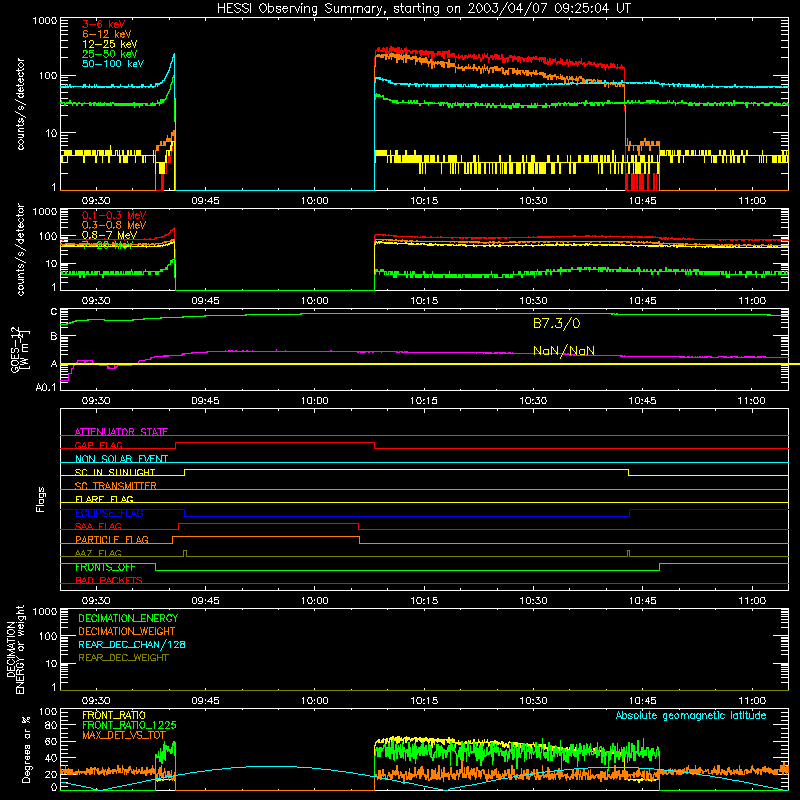Select the ATTENUATOR_STATE flag label
This screenshot has height=800, width=800.
pyautogui.click(x=121, y=432)
